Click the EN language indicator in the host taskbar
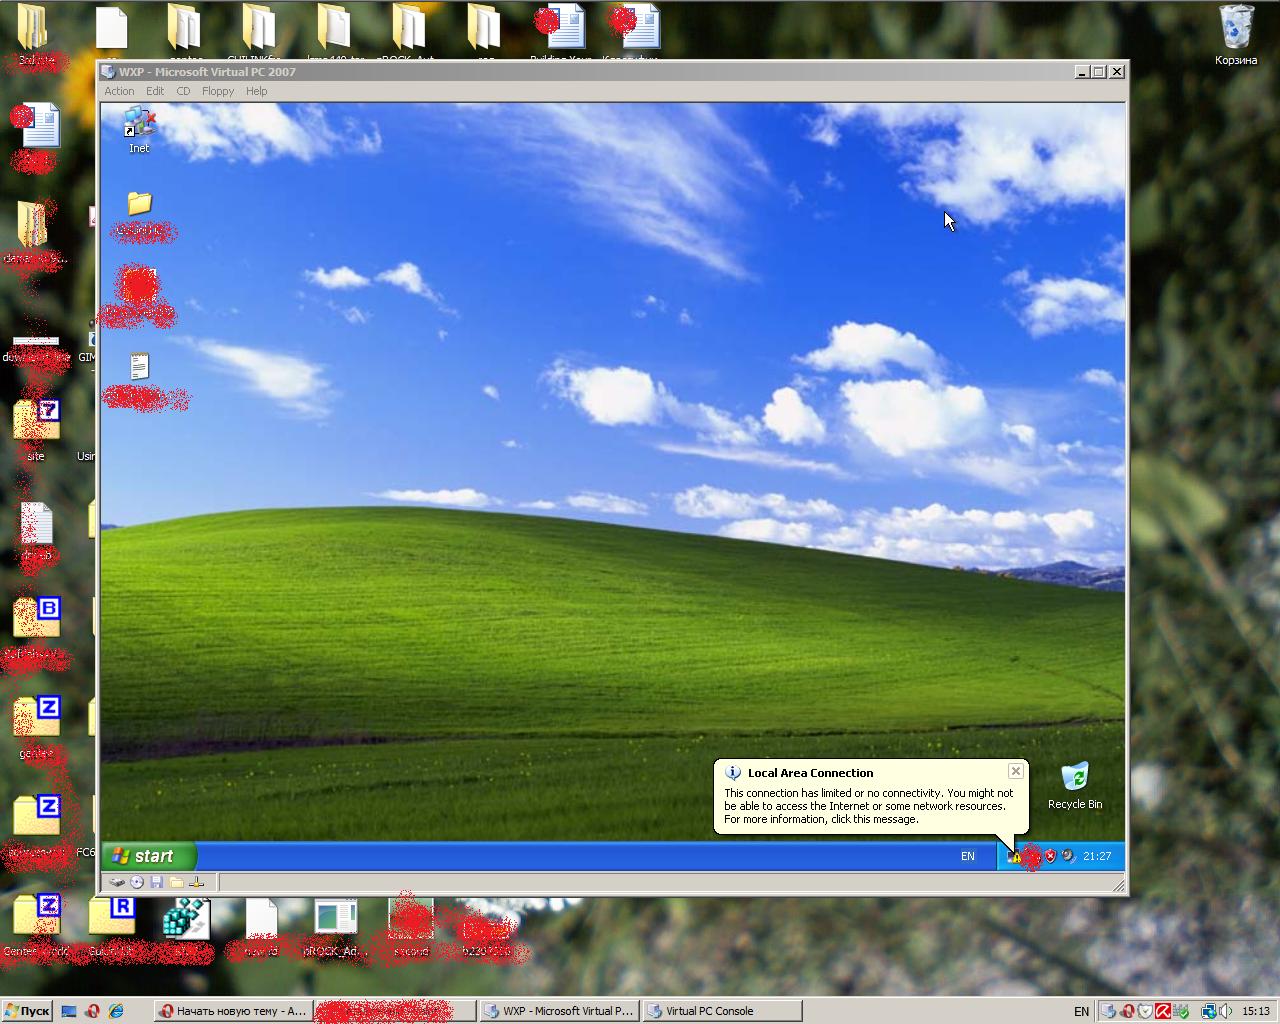This screenshot has width=1280, height=1024. [x=1081, y=1012]
